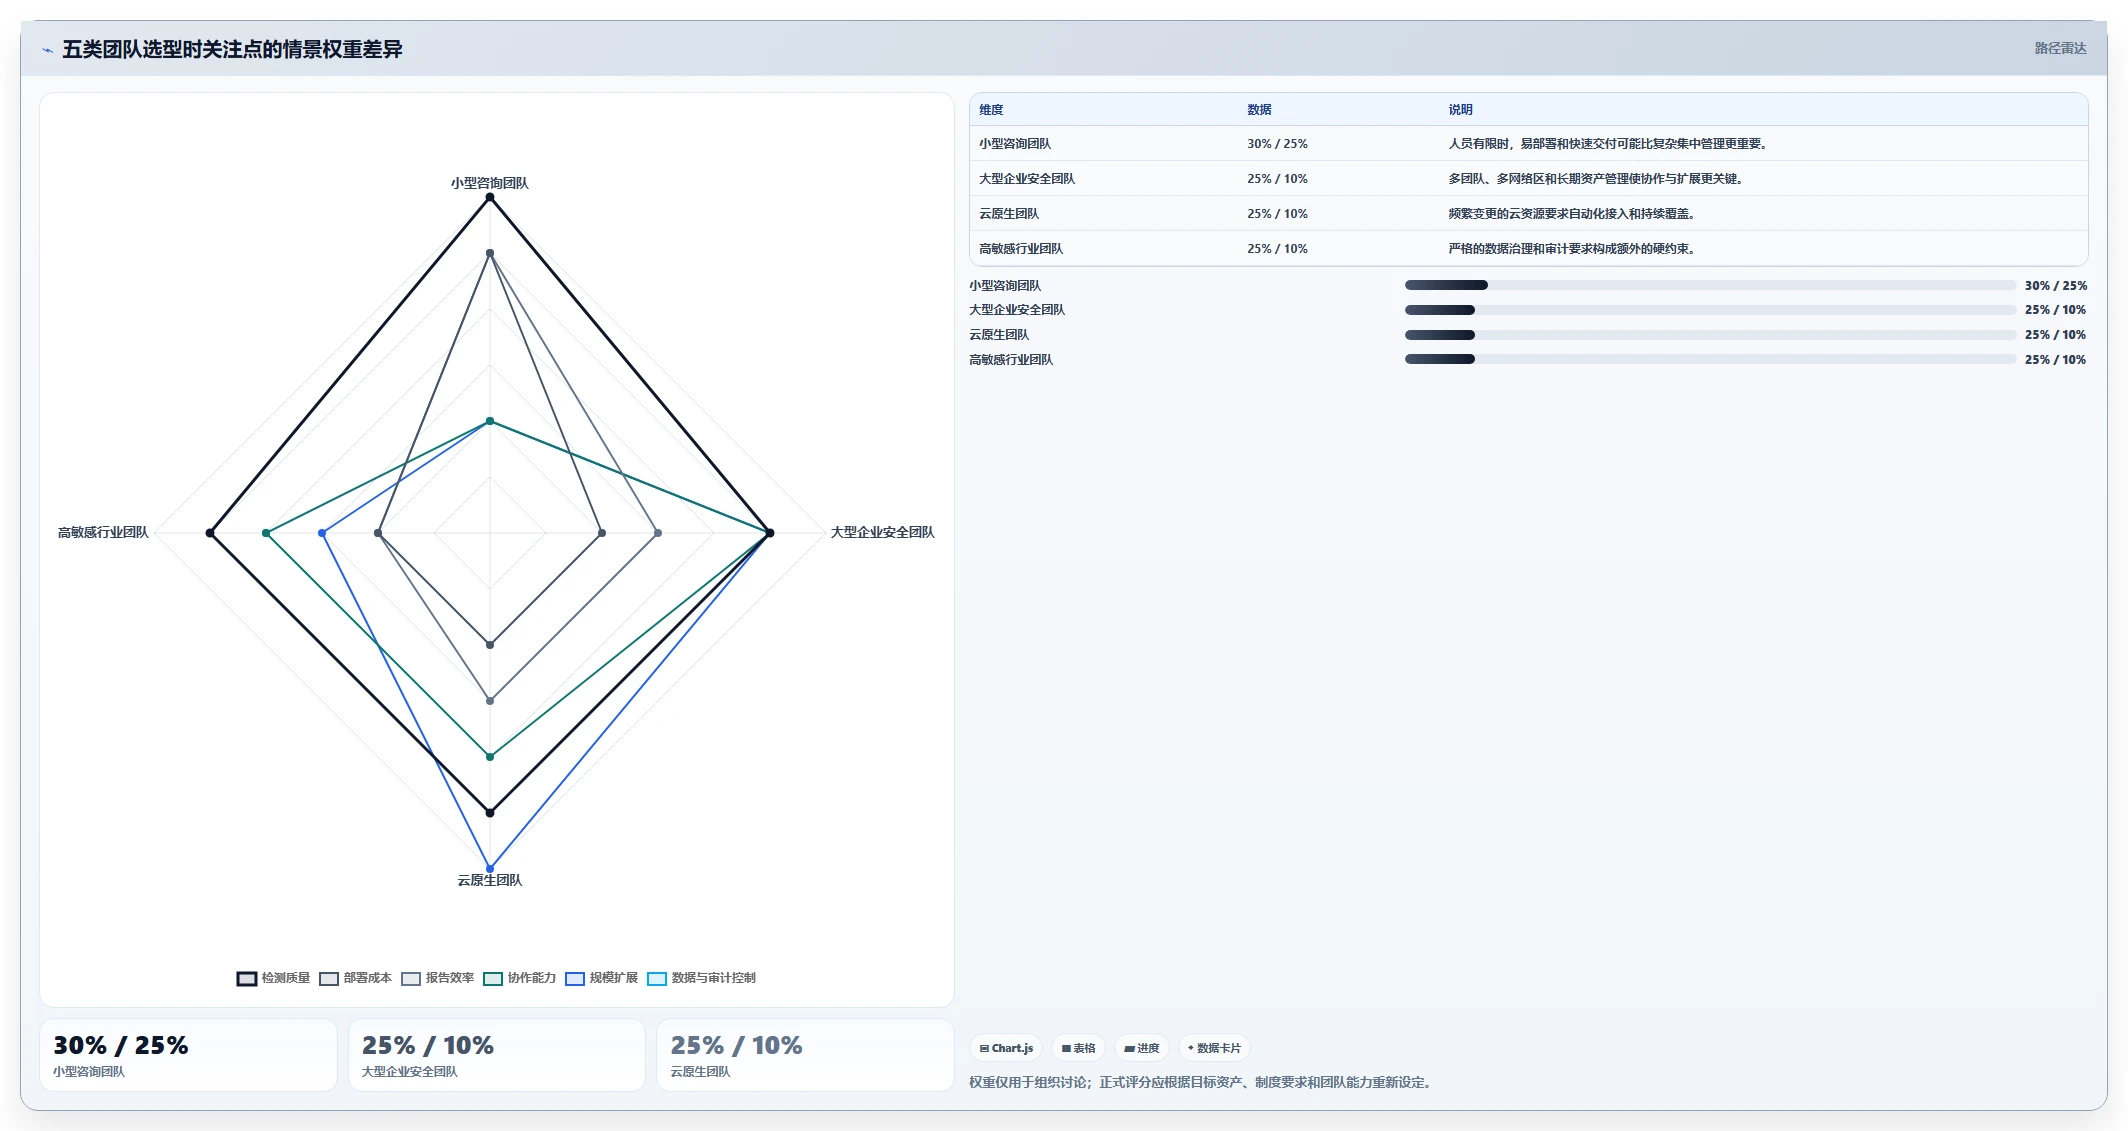Screen dimensions: 2128x1131
Task: Click the 高敏感行业团队 radar axis label
Action: [x=103, y=532]
